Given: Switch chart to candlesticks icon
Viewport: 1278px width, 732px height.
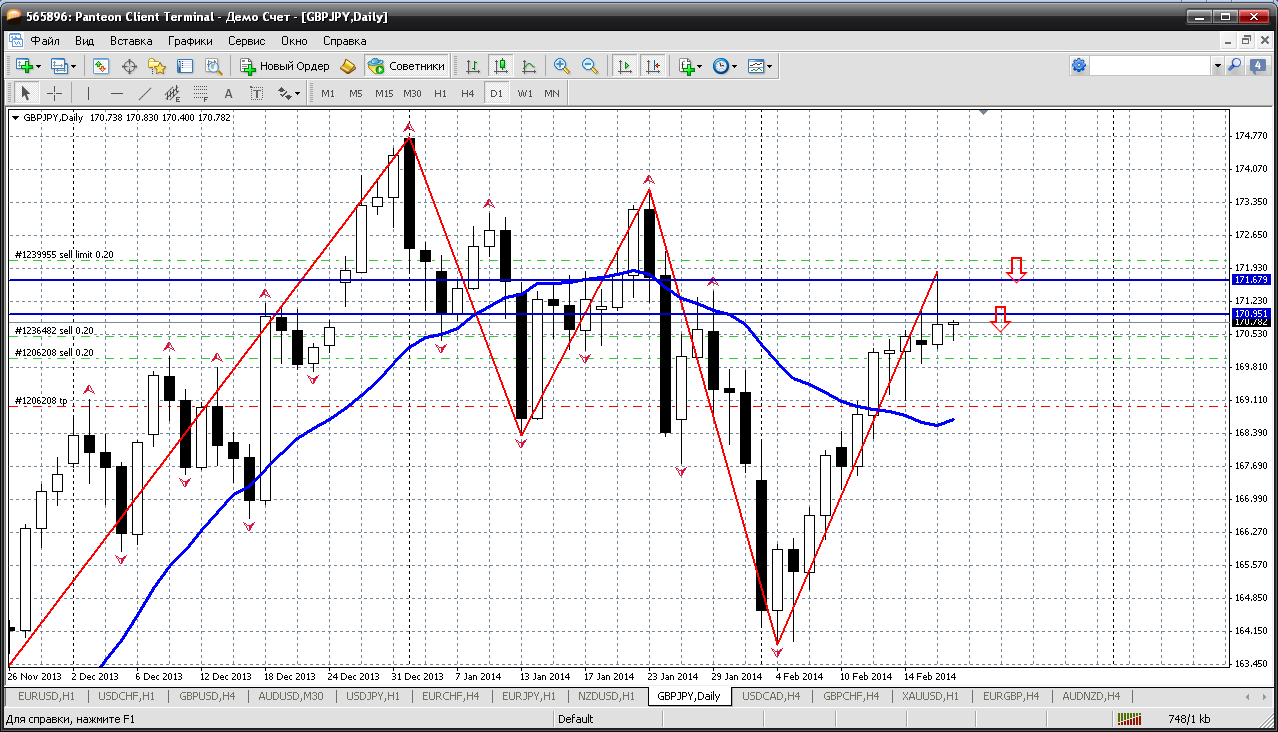Looking at the screenshot, I should tap(501, 66).
